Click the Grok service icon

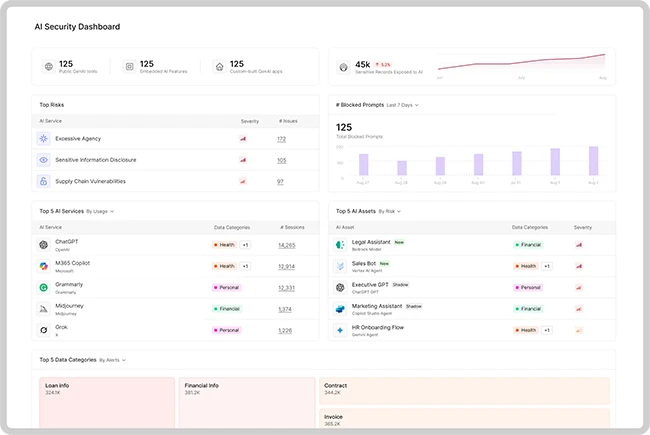(44, 330)
